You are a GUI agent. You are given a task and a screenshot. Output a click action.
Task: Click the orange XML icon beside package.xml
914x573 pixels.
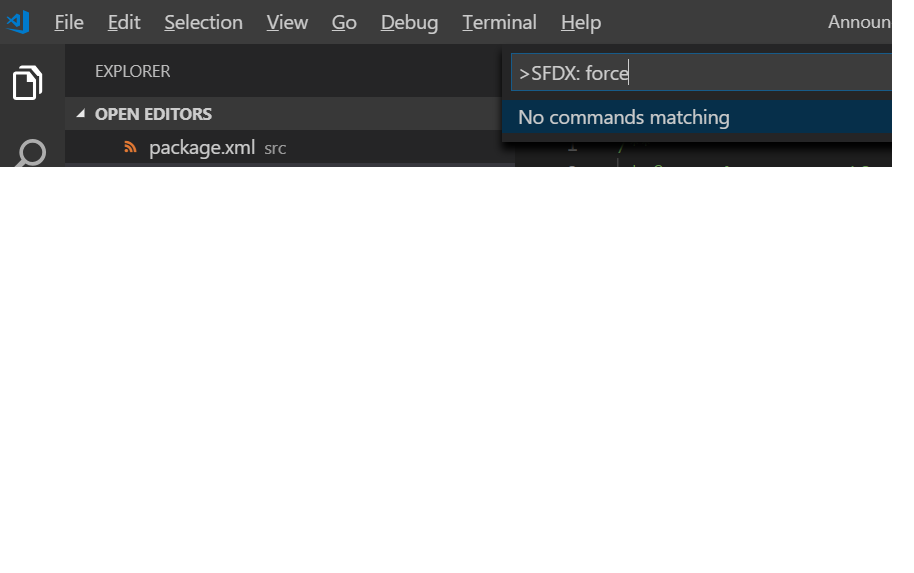[130, 148]
